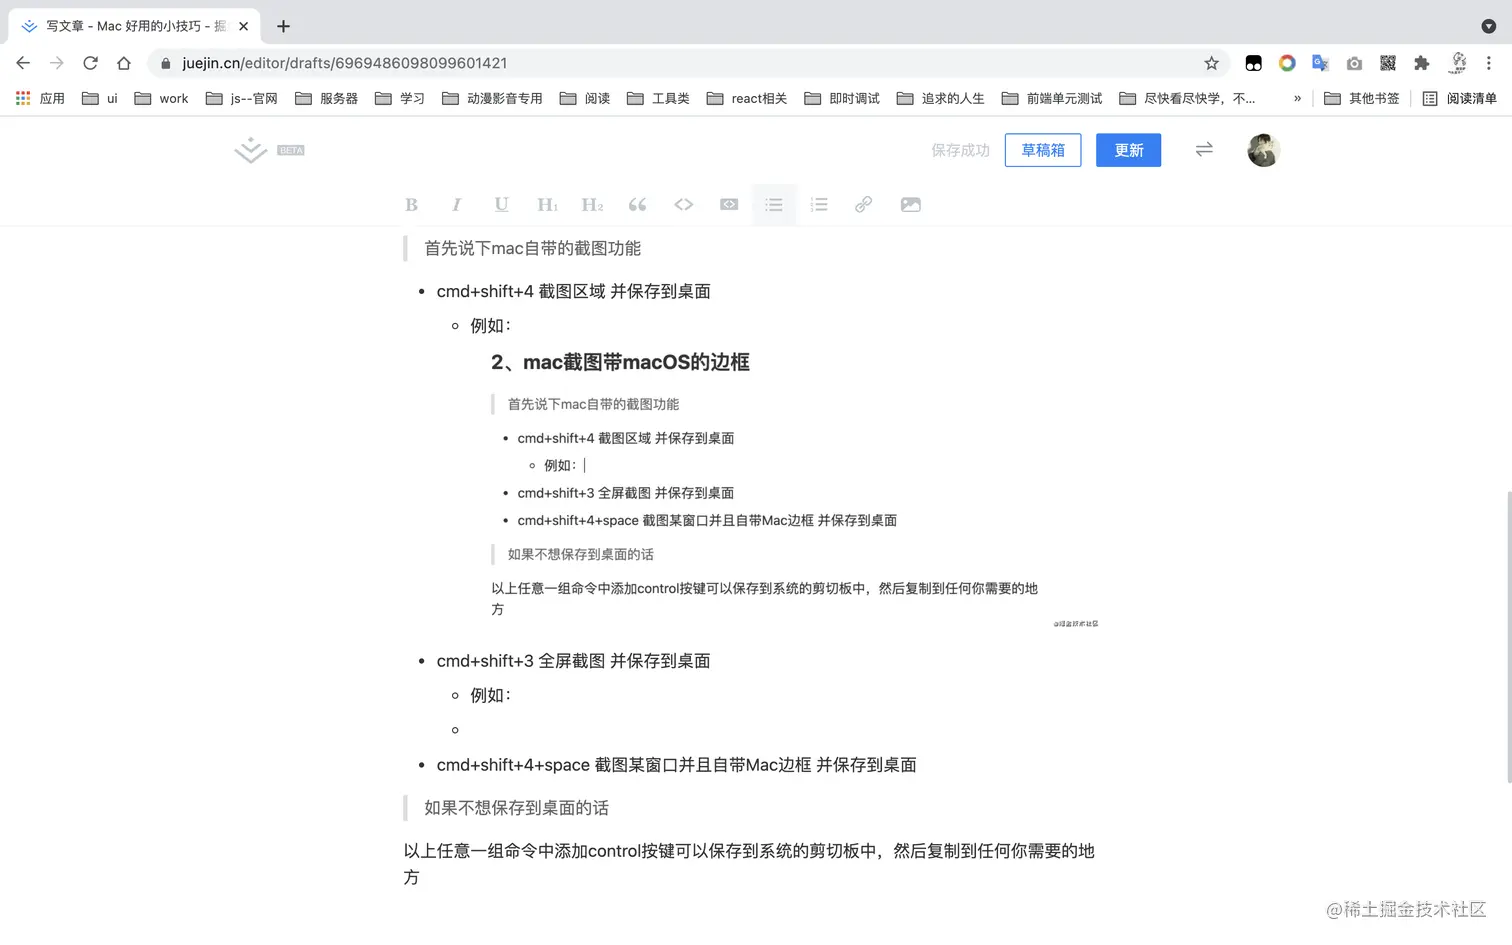Click the line 'cmd+shift+4+space 截图某窗口并且自带Mac边框'
This screenshot has width=1512, height=945.
[x=624, y=765]
